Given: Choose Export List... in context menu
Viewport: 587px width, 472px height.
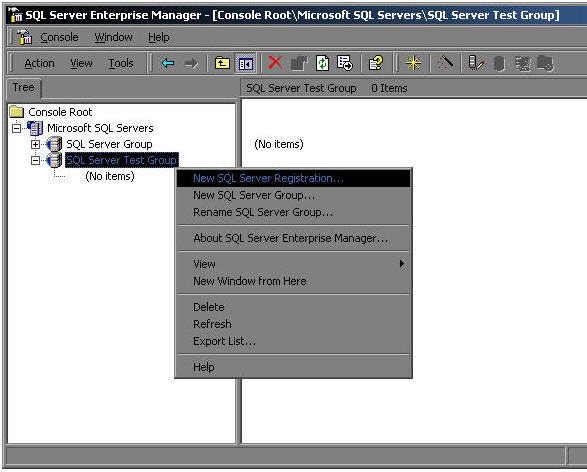Looking at the screenshot, I should pos(294,341).
